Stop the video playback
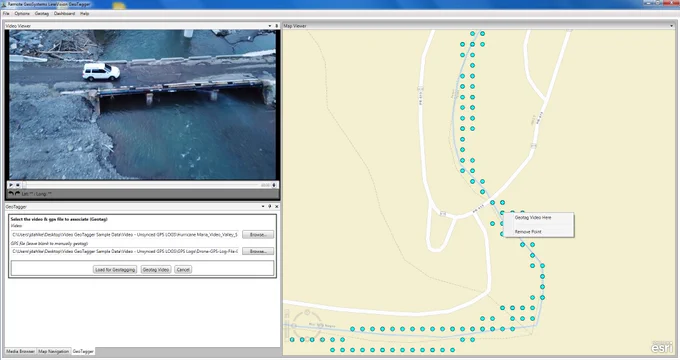The image size is (680, 360). pyautogui.click(x=18, y=185)
